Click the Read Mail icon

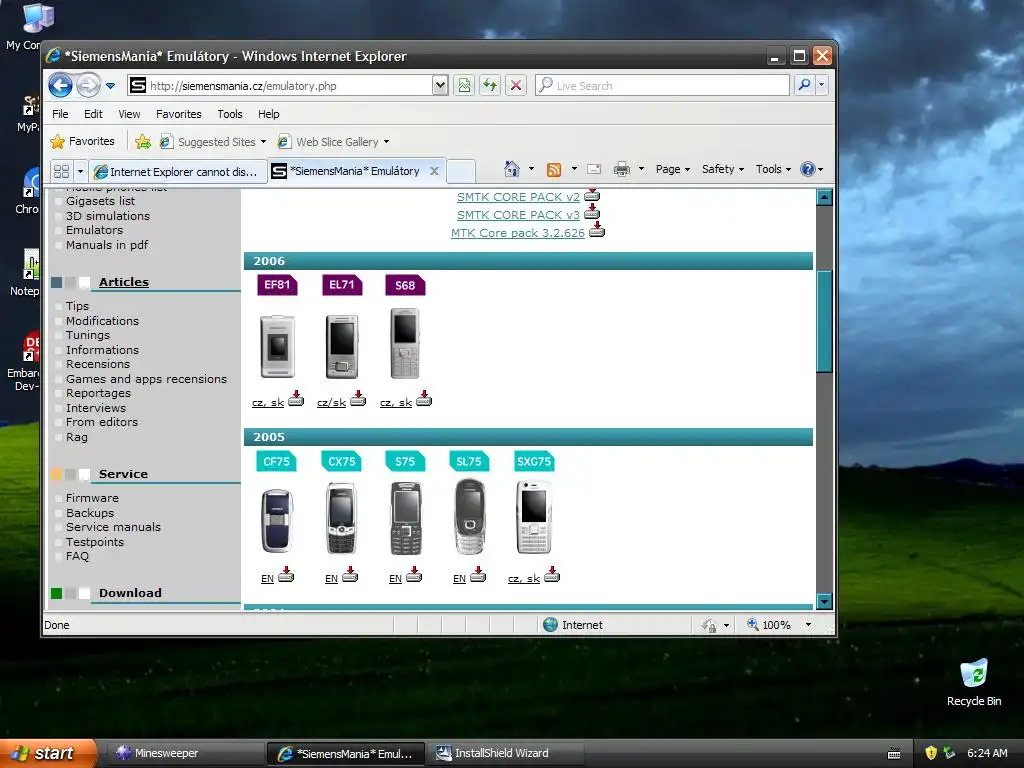(x=594, y=169)
